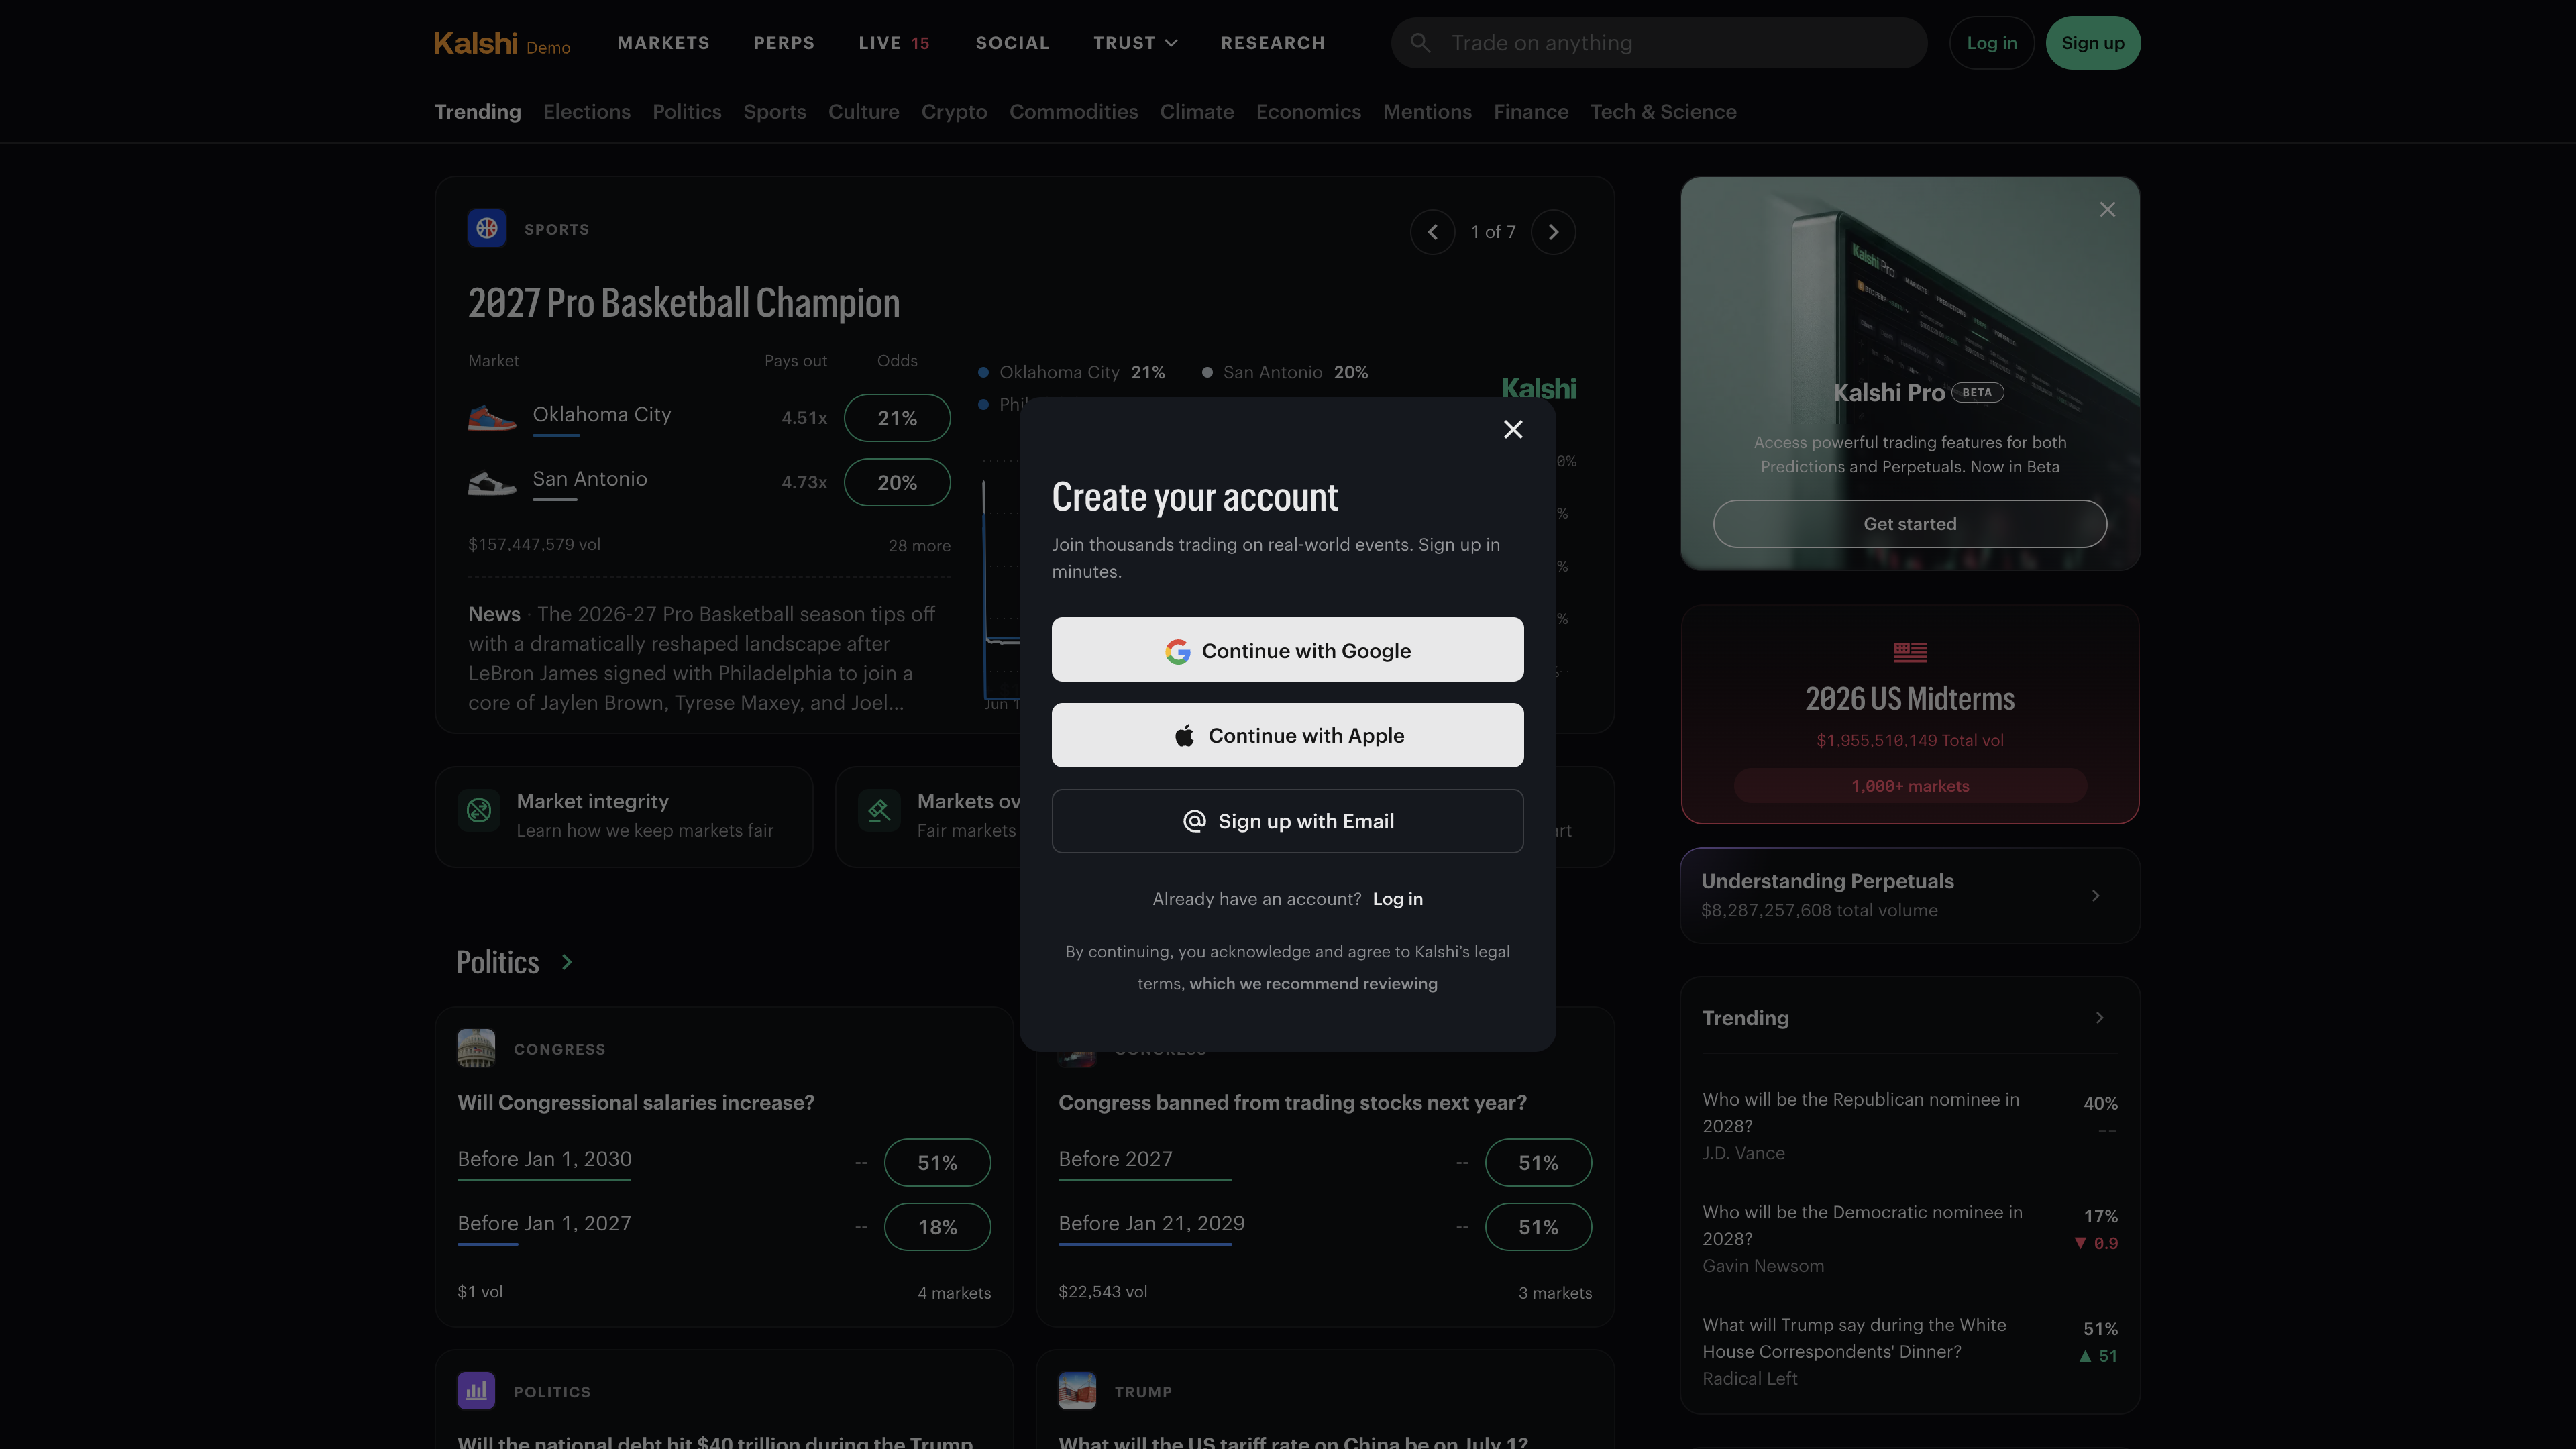This screenshot has width=2576, height=1449.
Task: Select the Elections category tab
Action: tap(586, 112)
